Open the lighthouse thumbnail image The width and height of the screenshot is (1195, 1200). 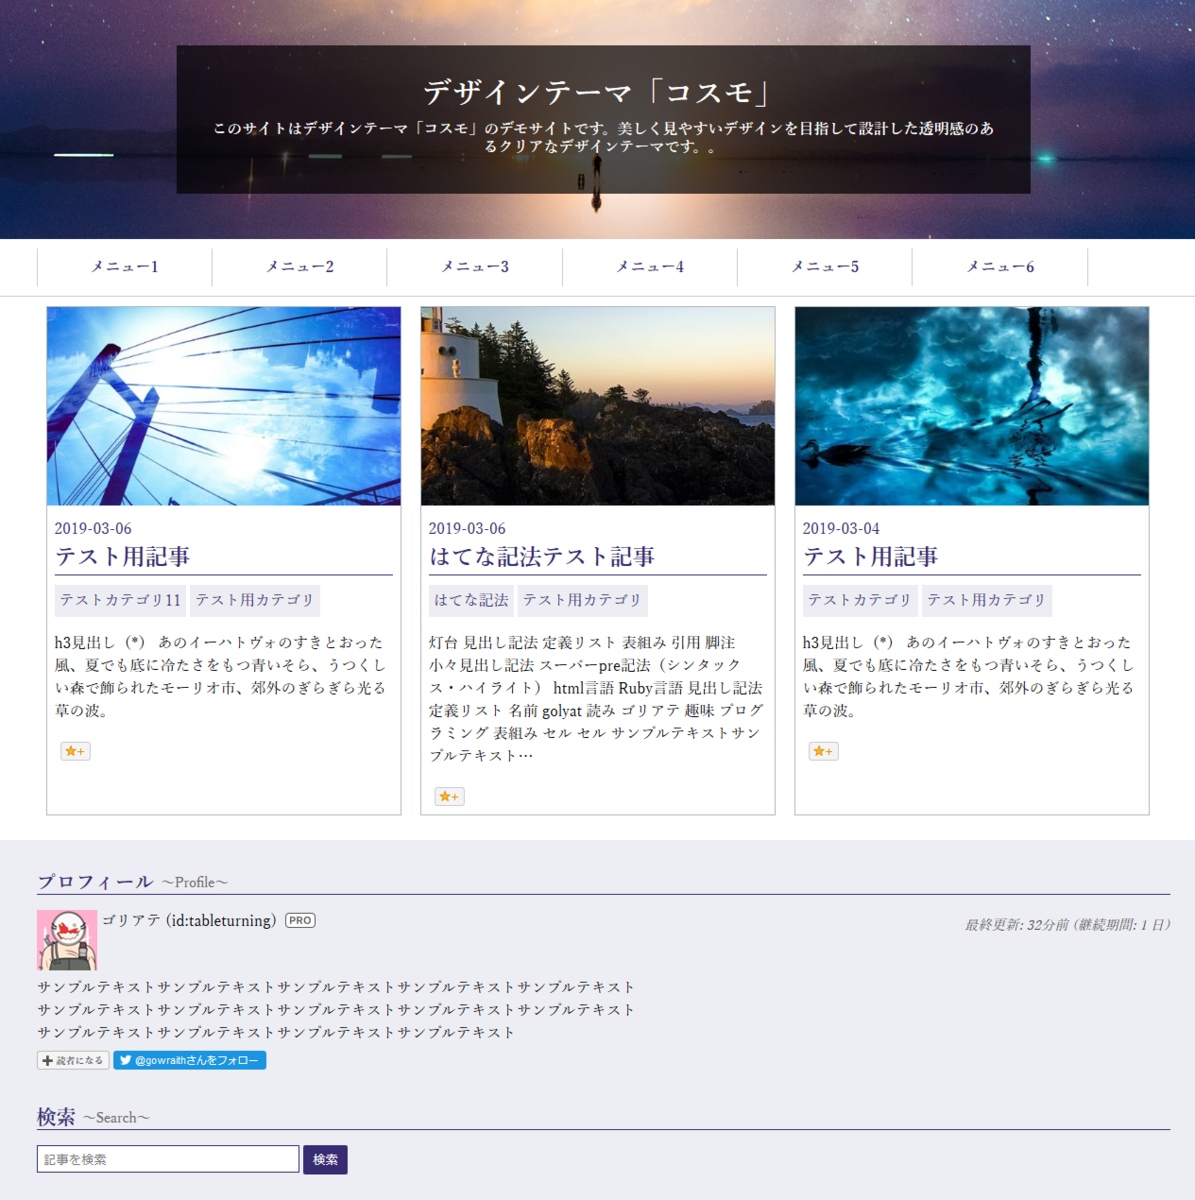coord(597,406)
